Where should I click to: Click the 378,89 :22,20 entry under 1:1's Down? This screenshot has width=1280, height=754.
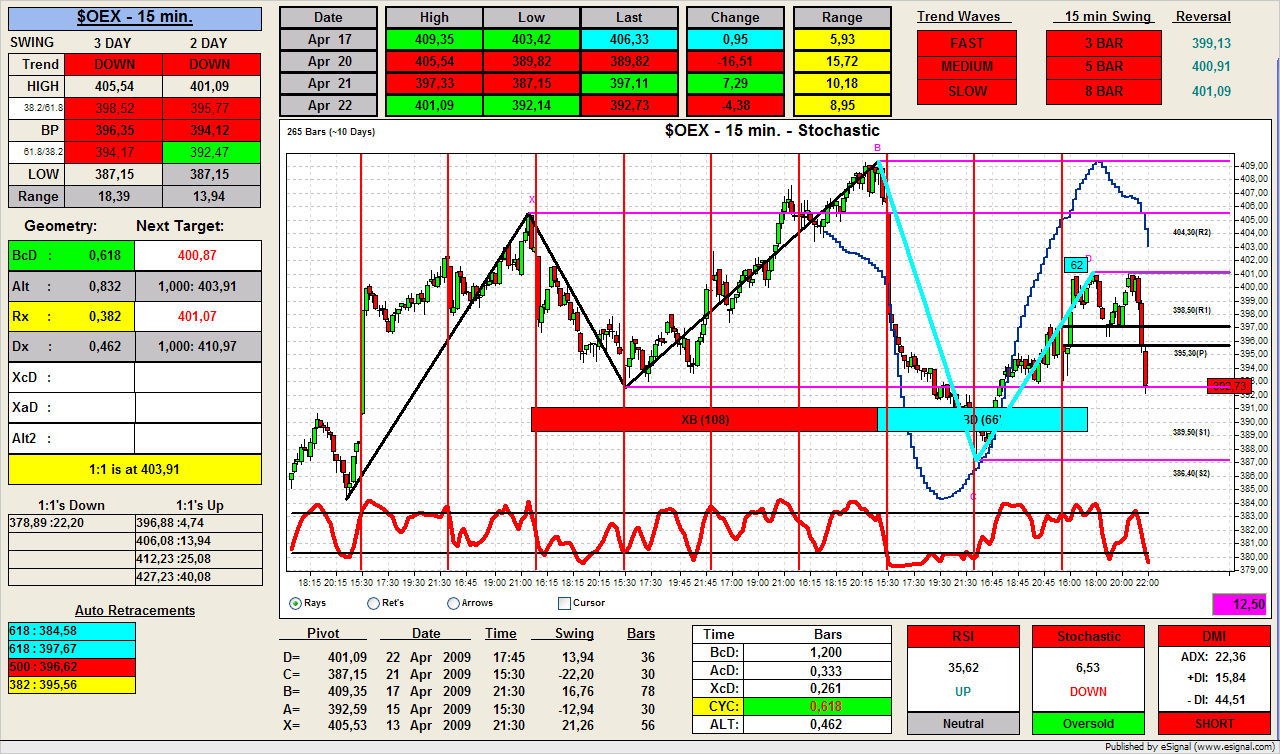[71, 521]
